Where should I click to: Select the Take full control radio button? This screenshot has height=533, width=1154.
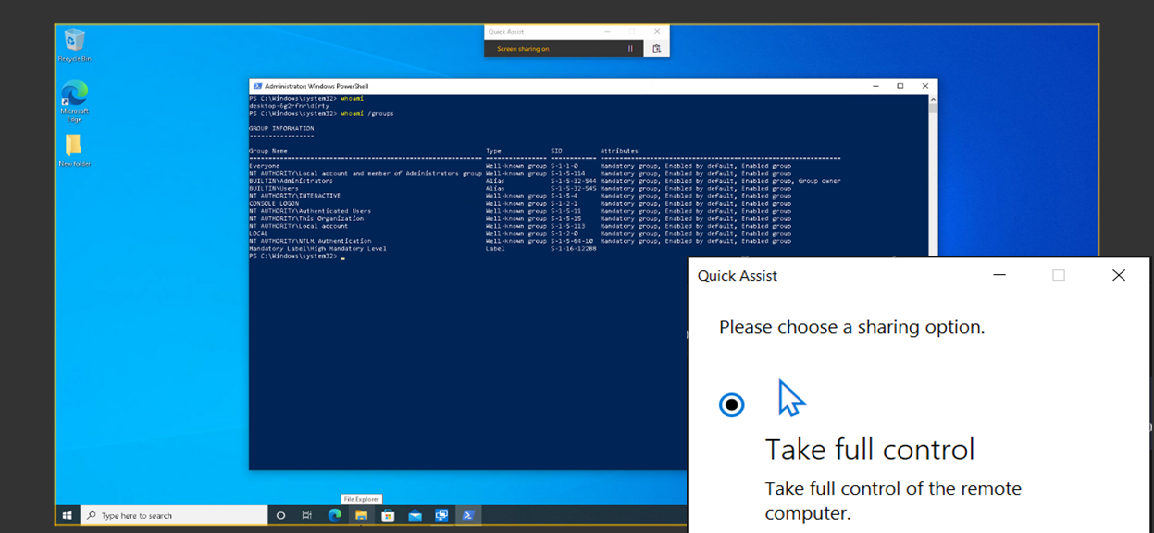[x=732, y=404]
